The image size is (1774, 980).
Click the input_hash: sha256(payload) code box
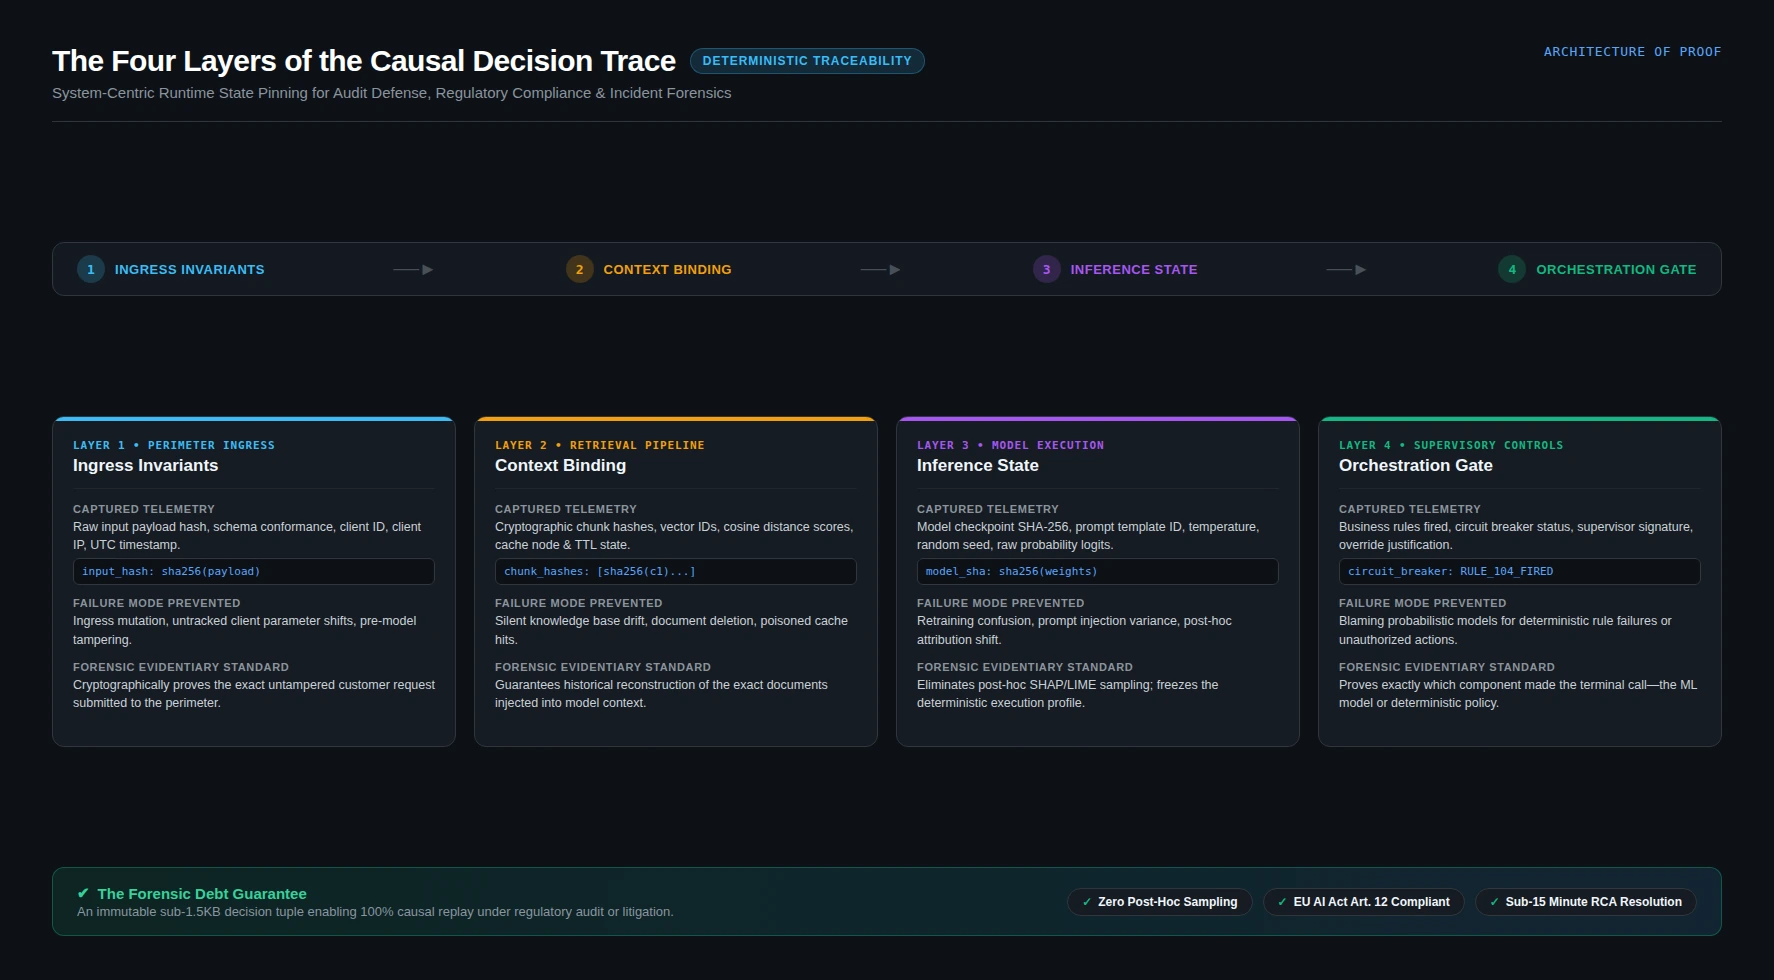[x=254, y=571]
